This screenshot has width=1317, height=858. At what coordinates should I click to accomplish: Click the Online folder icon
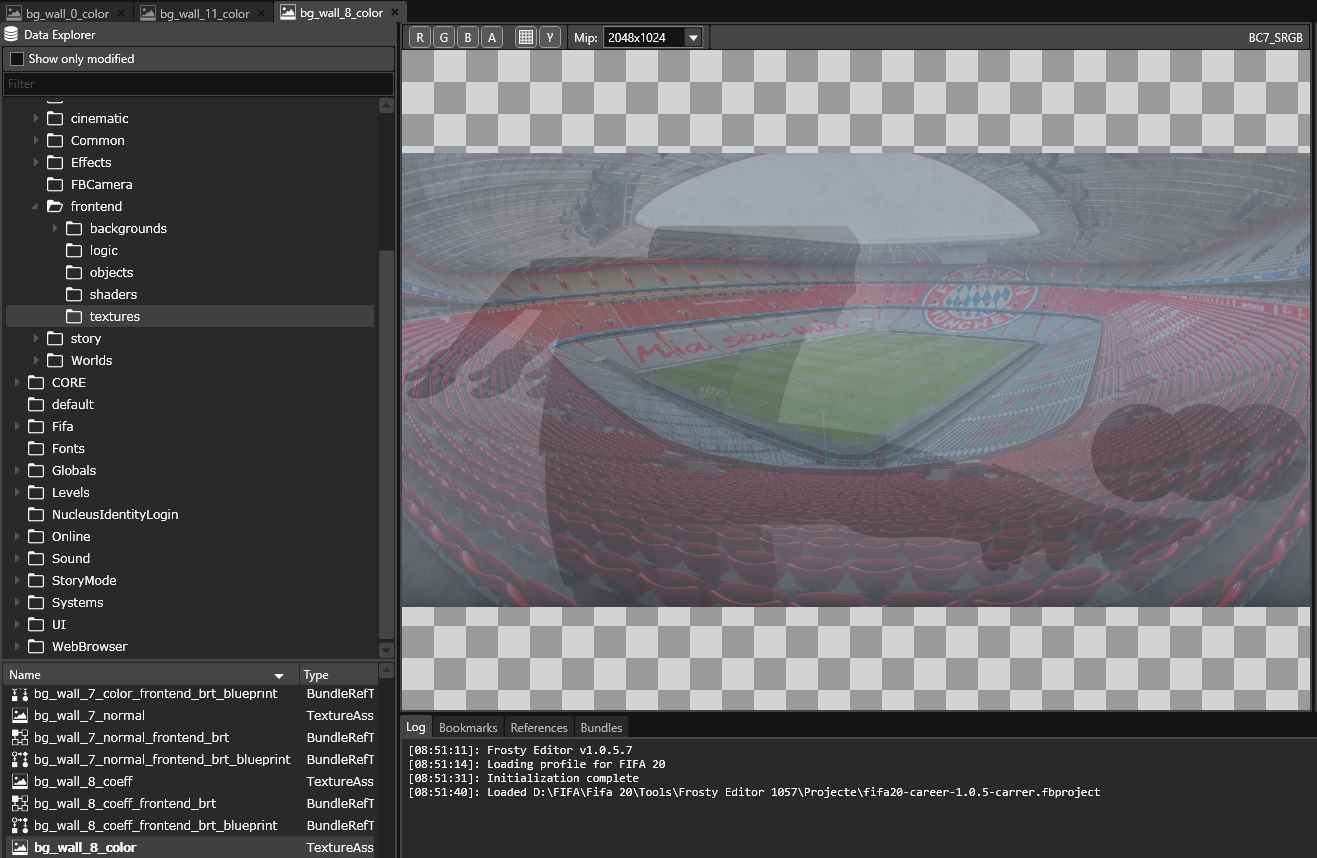coord(36,536)
